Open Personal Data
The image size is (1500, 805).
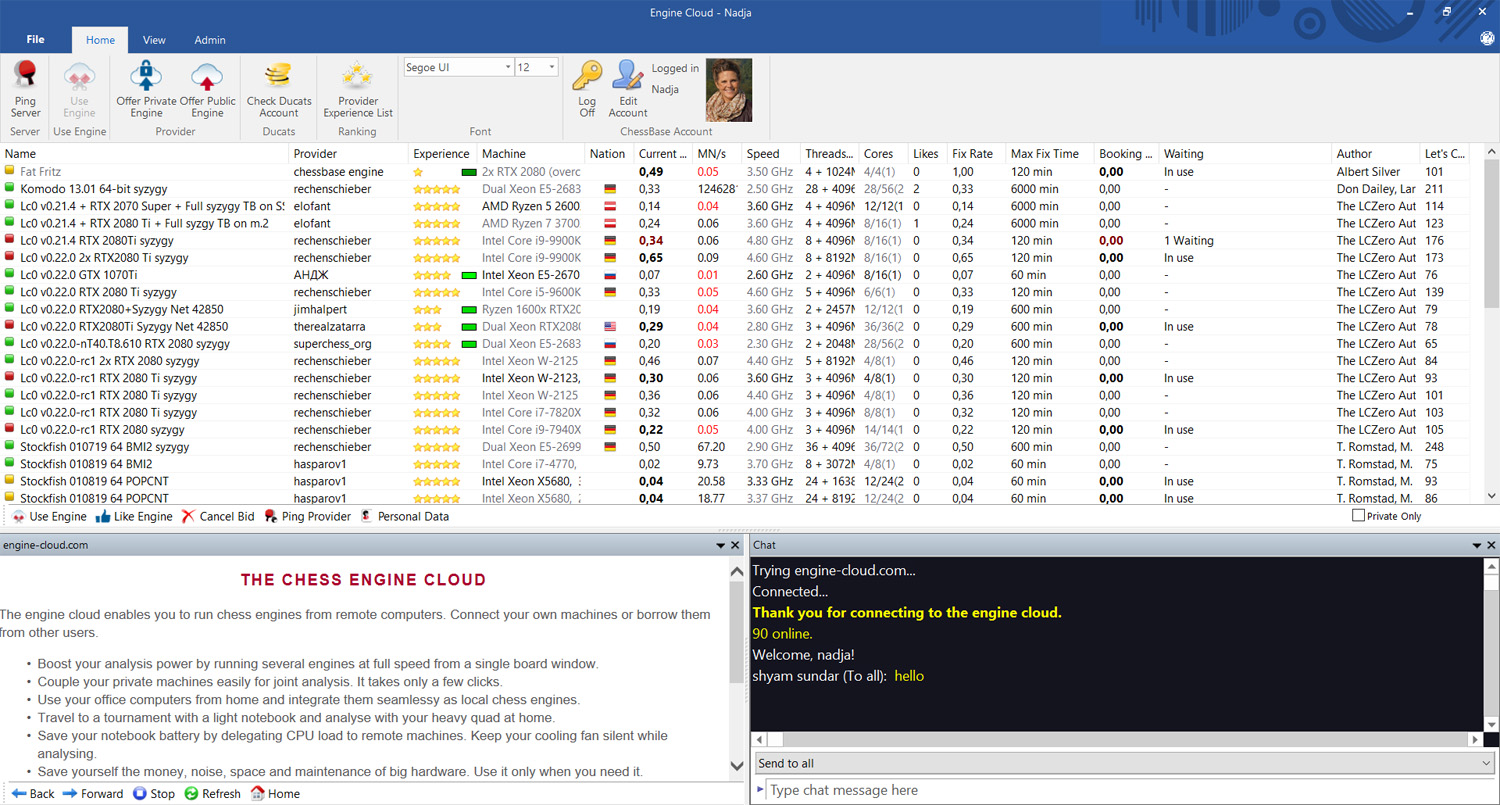404,517
